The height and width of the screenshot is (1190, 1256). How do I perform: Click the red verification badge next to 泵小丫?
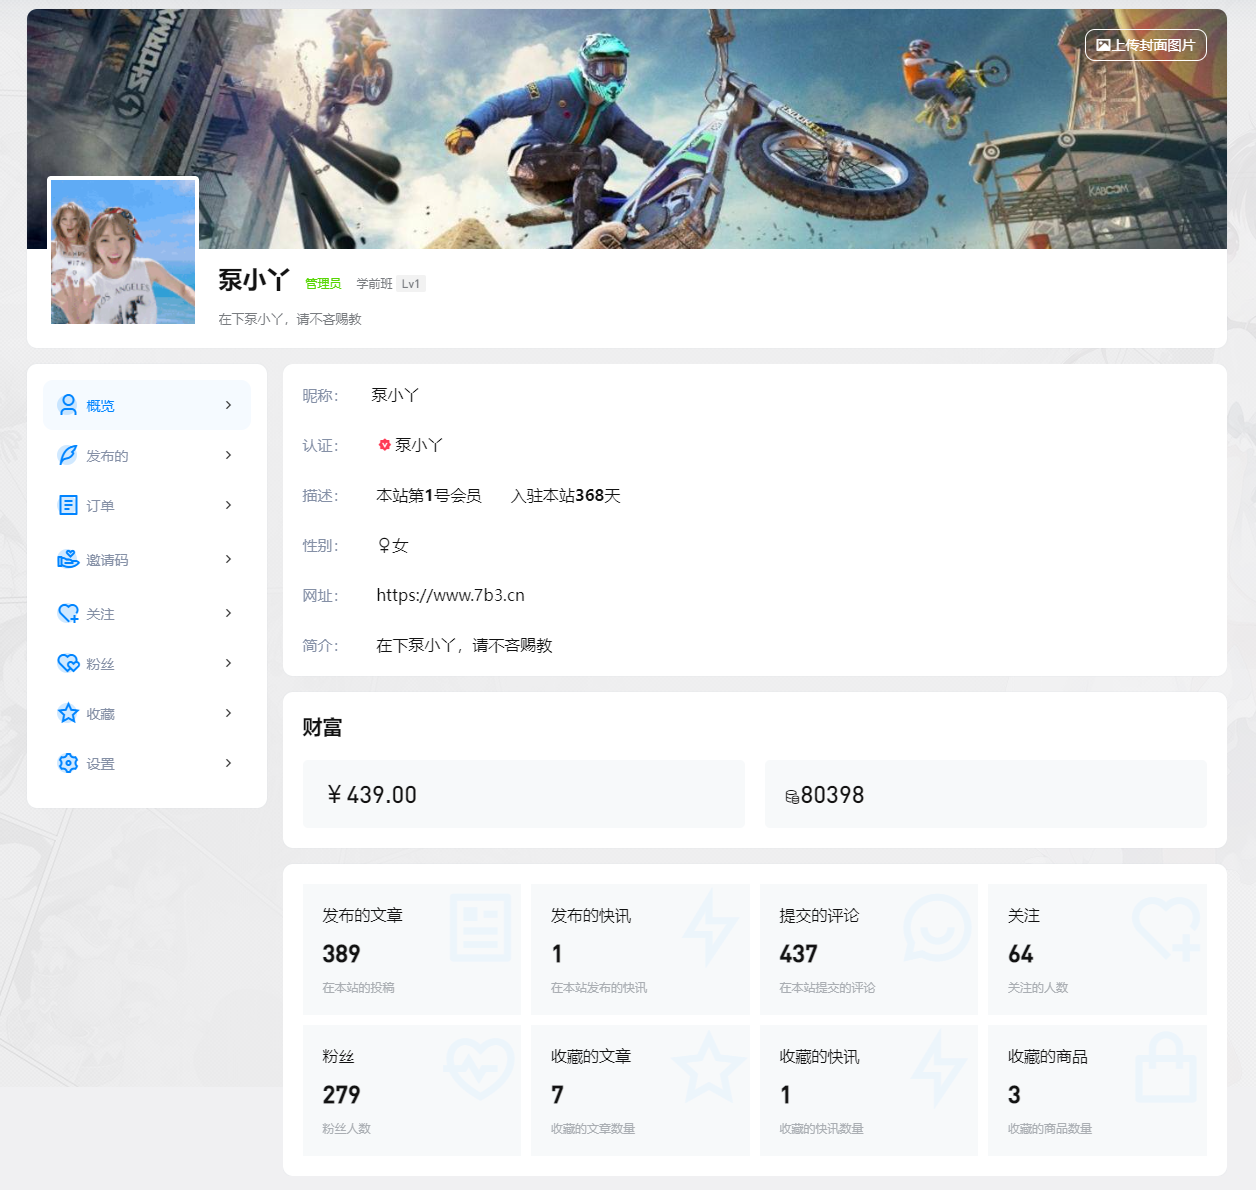[384, 445]
